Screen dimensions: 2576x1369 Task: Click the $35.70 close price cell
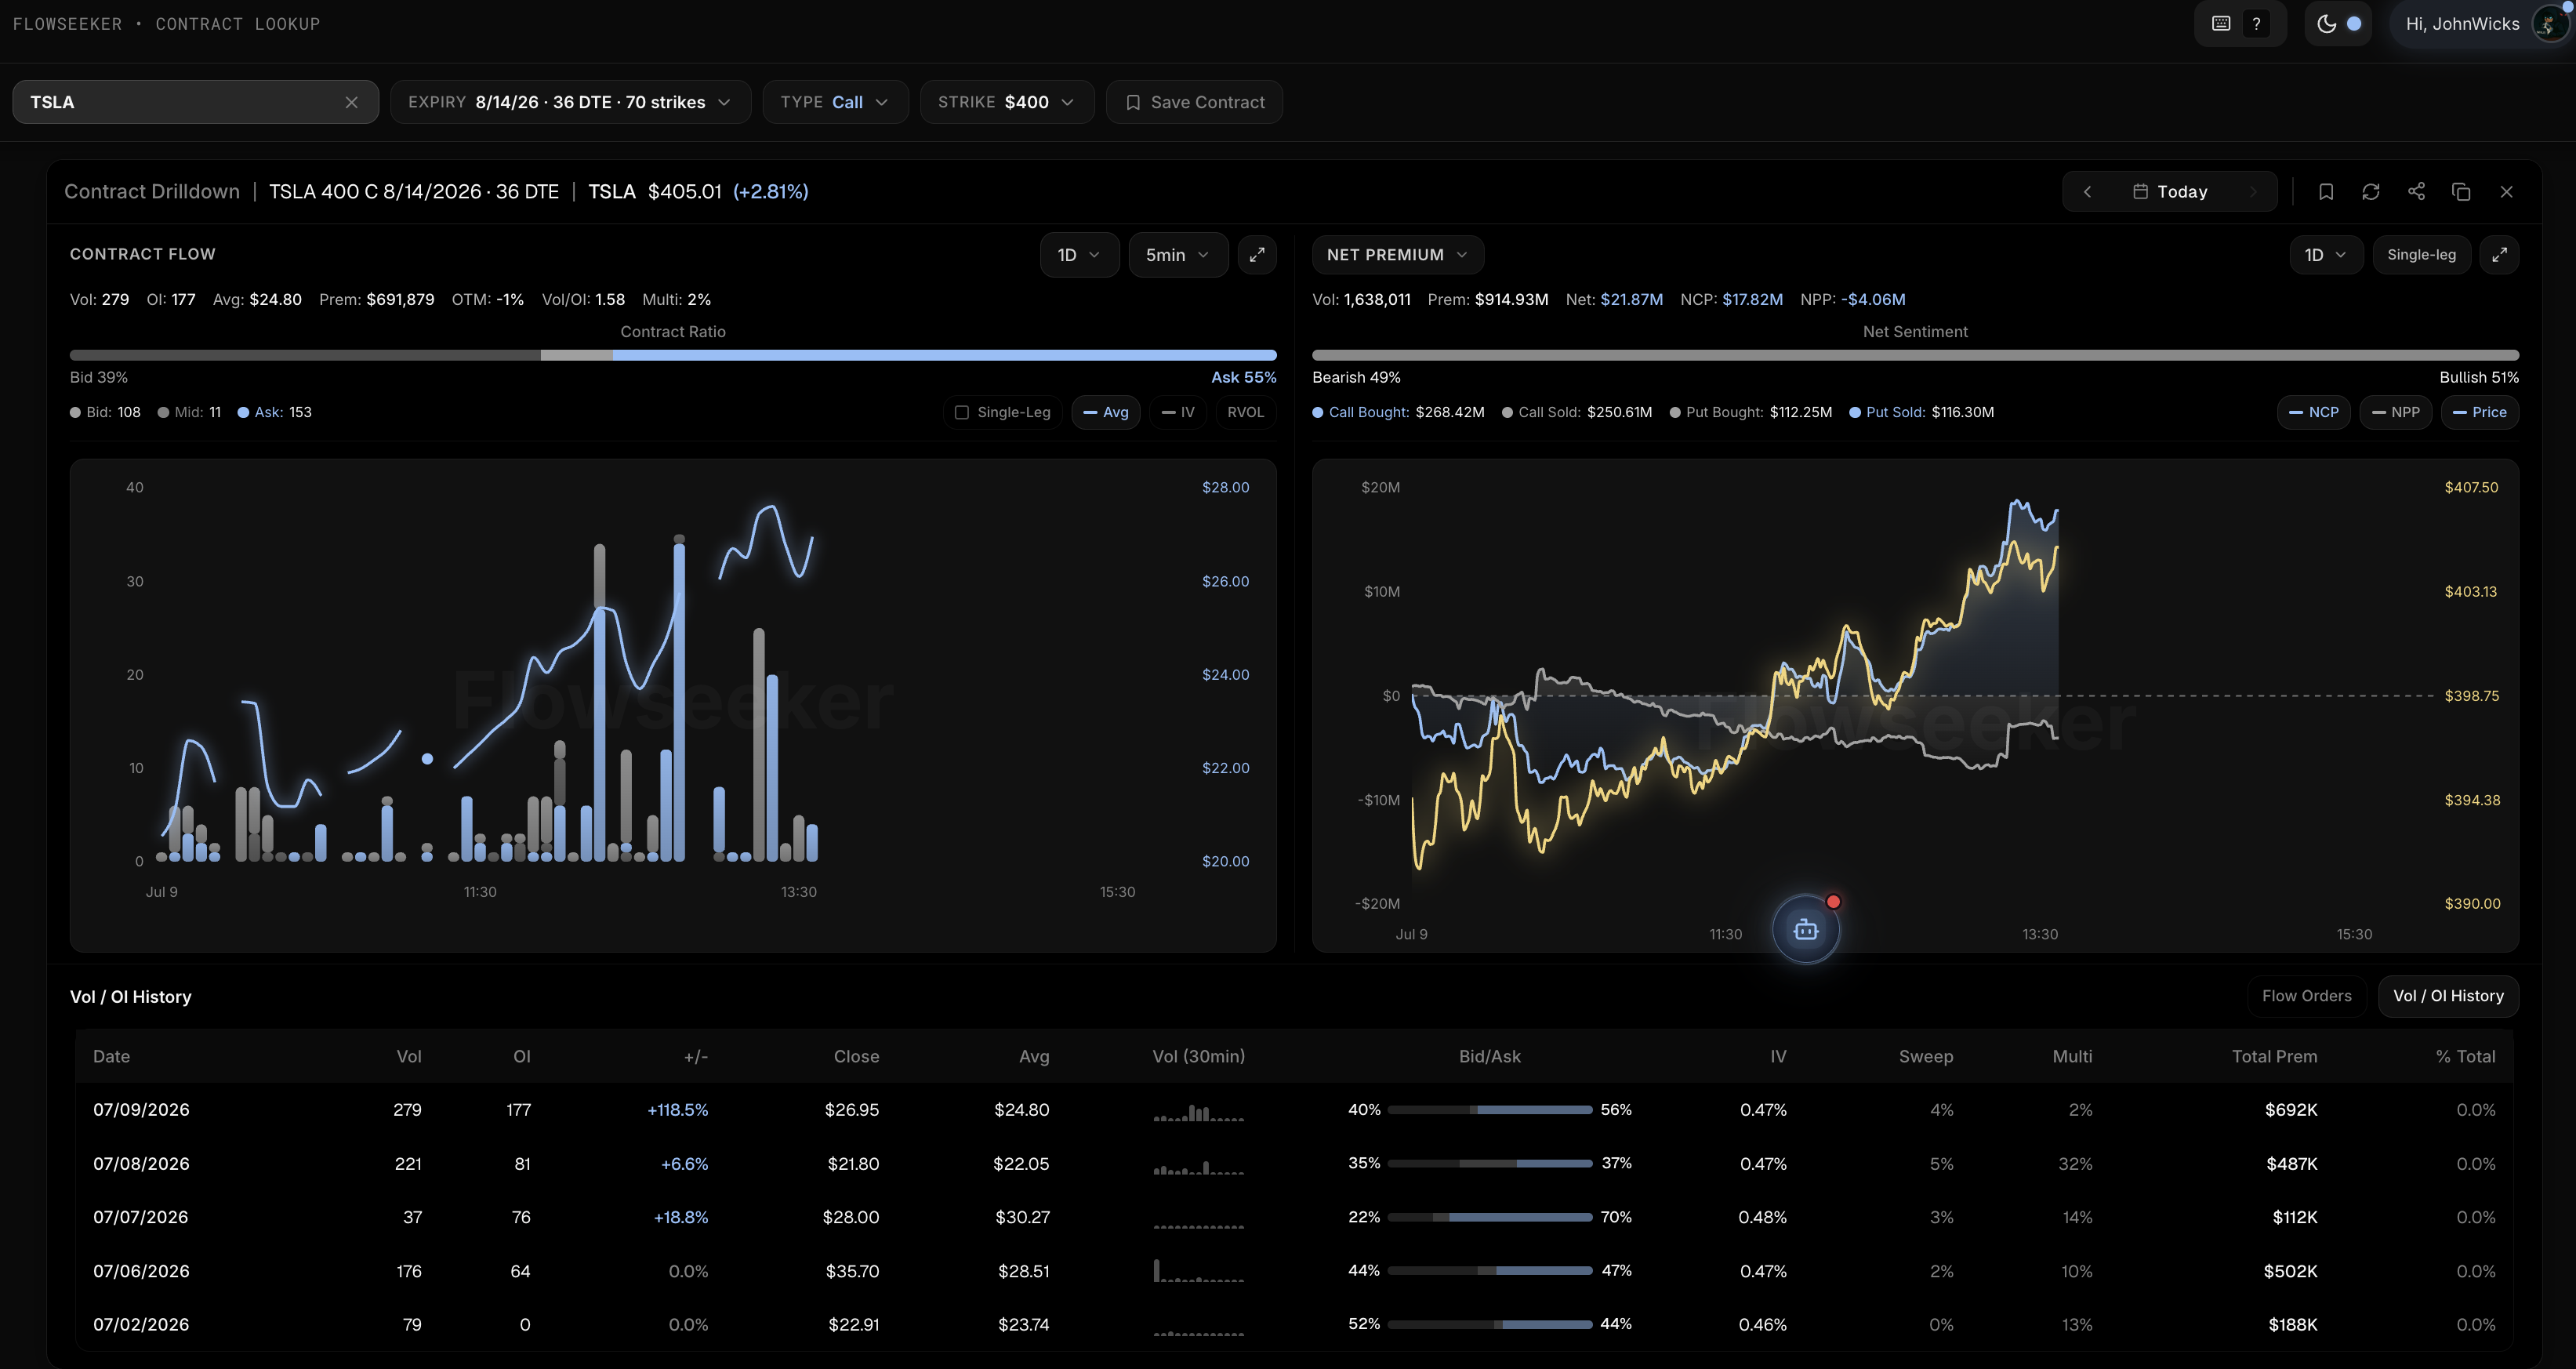[852, 1271]
